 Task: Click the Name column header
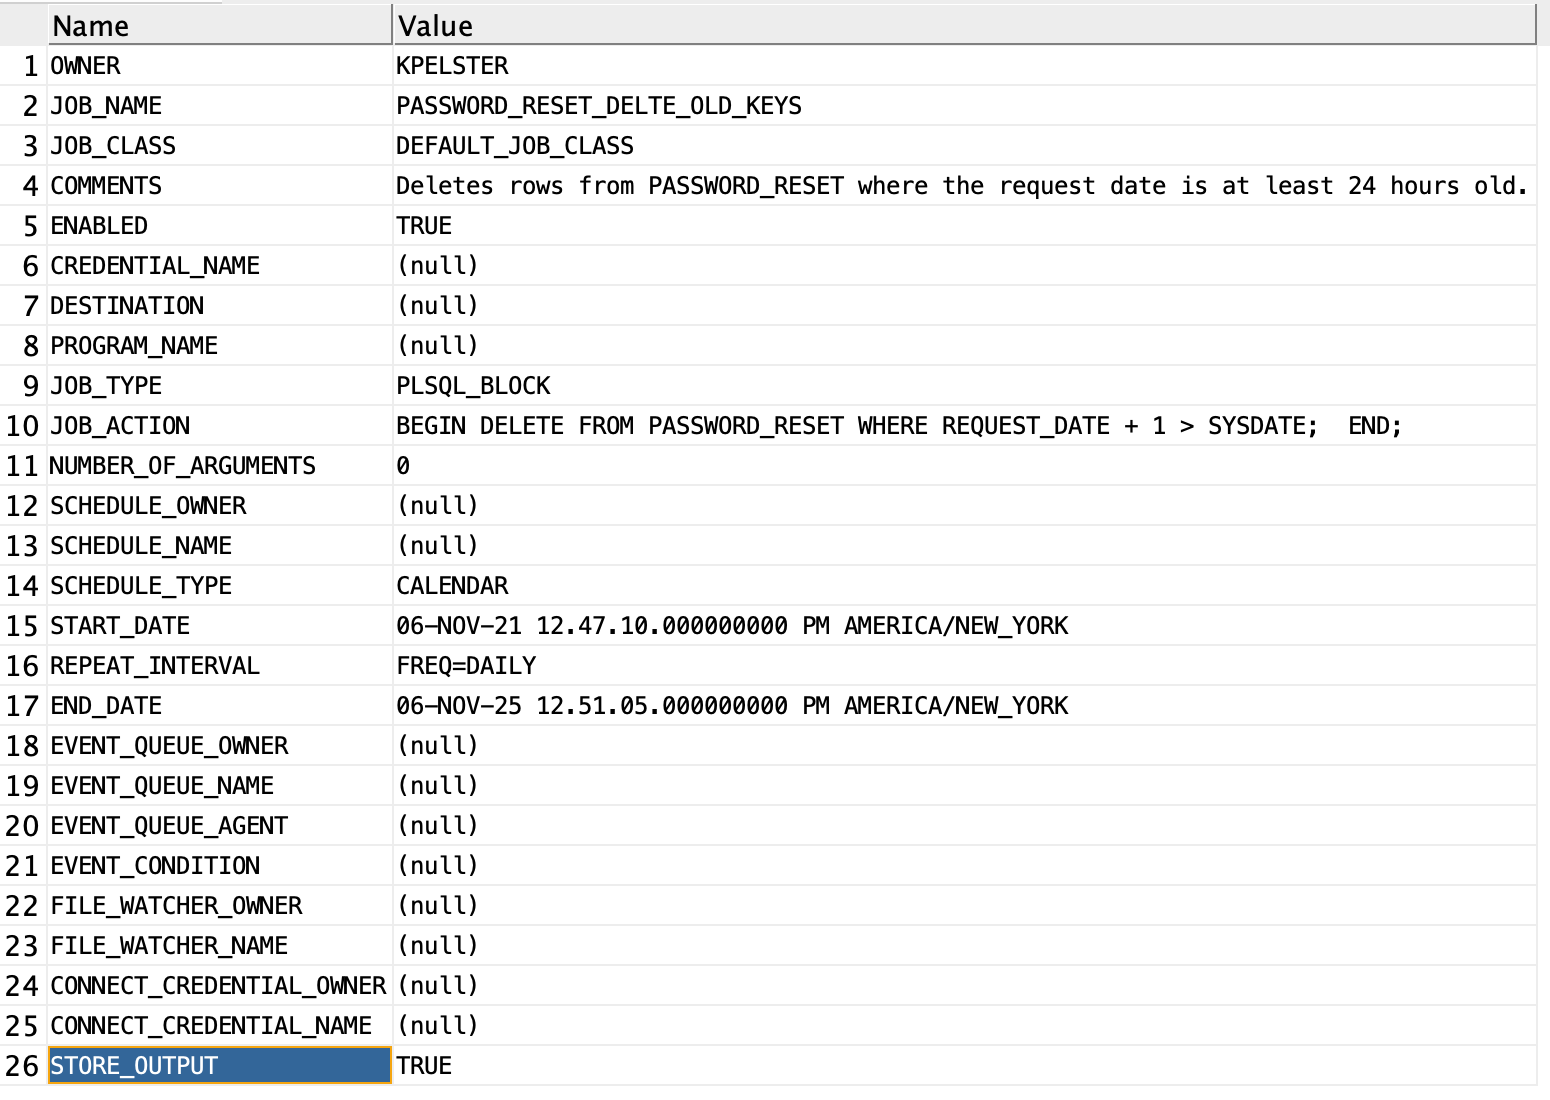click(90, 25)
